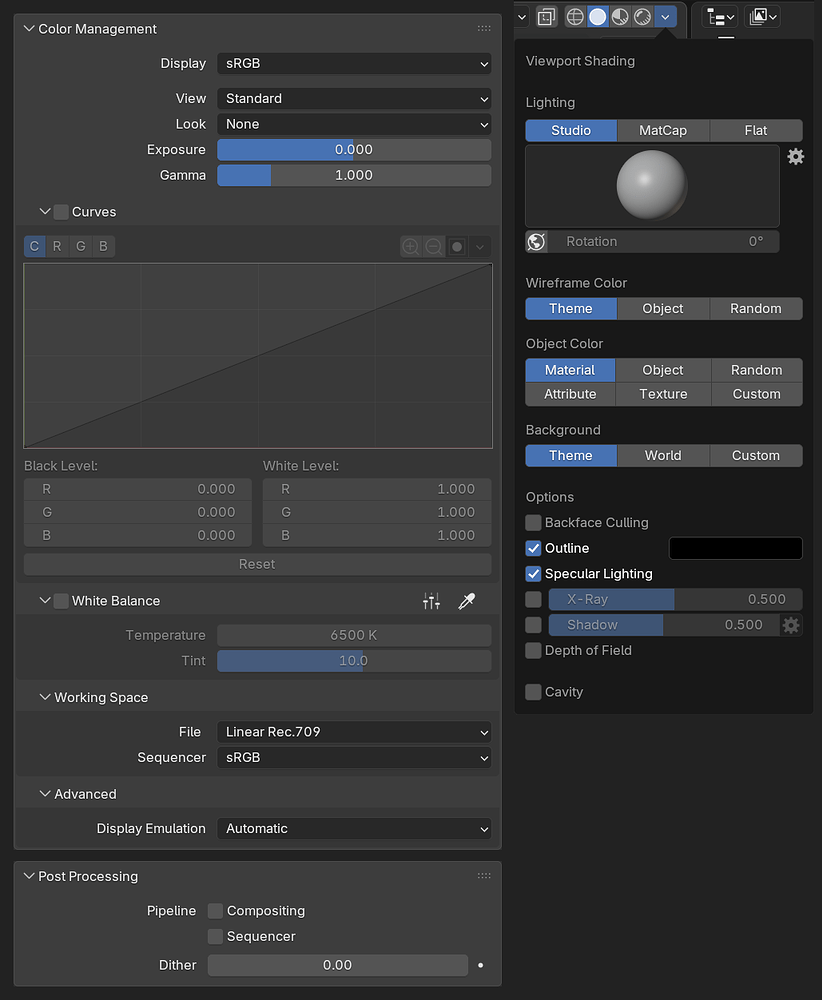Select the R curve channel
This screenshot has height=1000, width=822.
(57, 246)
